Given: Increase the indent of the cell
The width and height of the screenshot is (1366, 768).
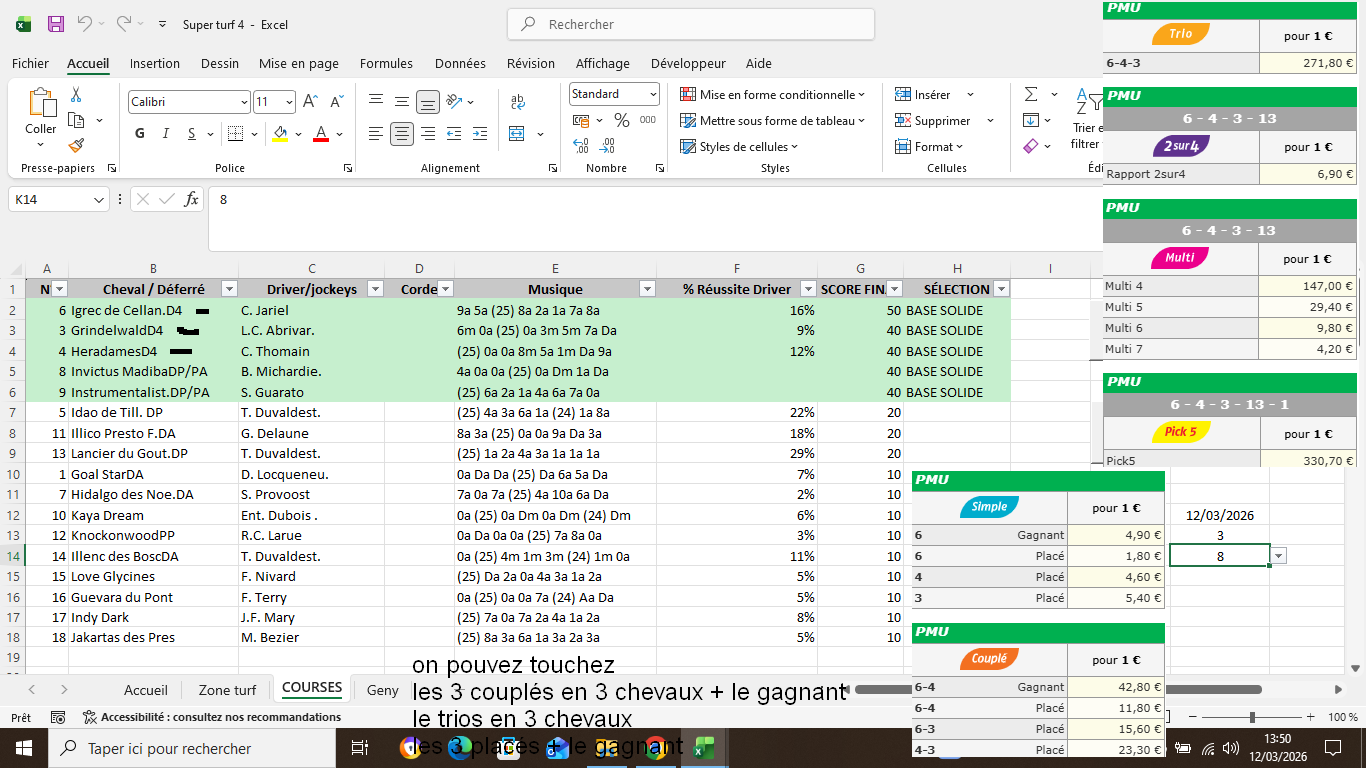Looking at the screenshot, I should click(x=481, y=134).
